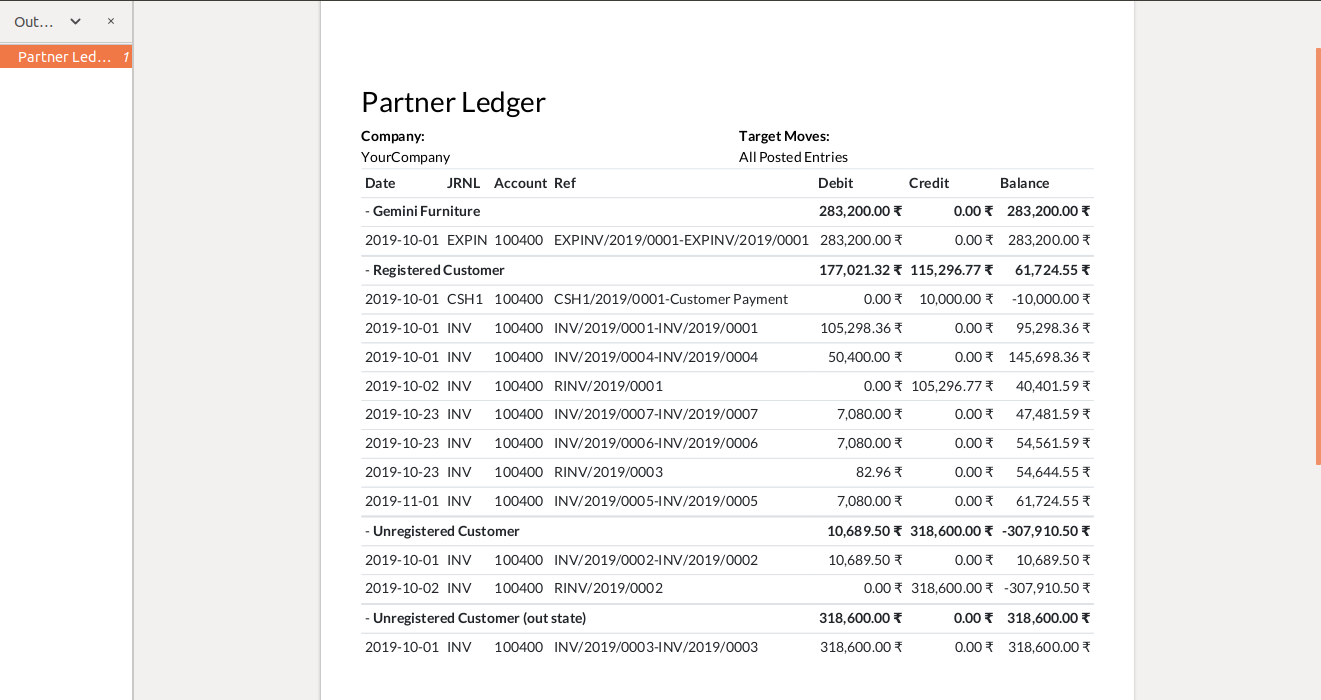Click the RINV/2019/0002 reference row
Screen dimensions: 1321x700
[608, 588]
